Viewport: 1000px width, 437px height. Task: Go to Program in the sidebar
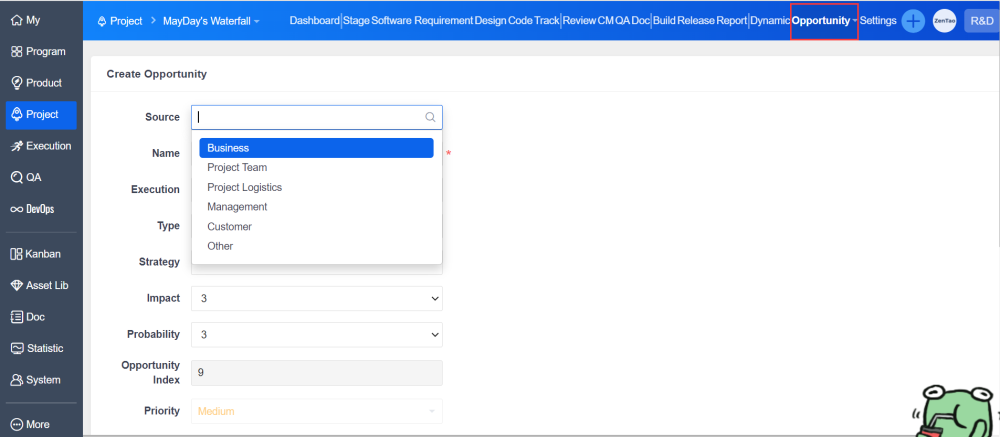point(38,51)
